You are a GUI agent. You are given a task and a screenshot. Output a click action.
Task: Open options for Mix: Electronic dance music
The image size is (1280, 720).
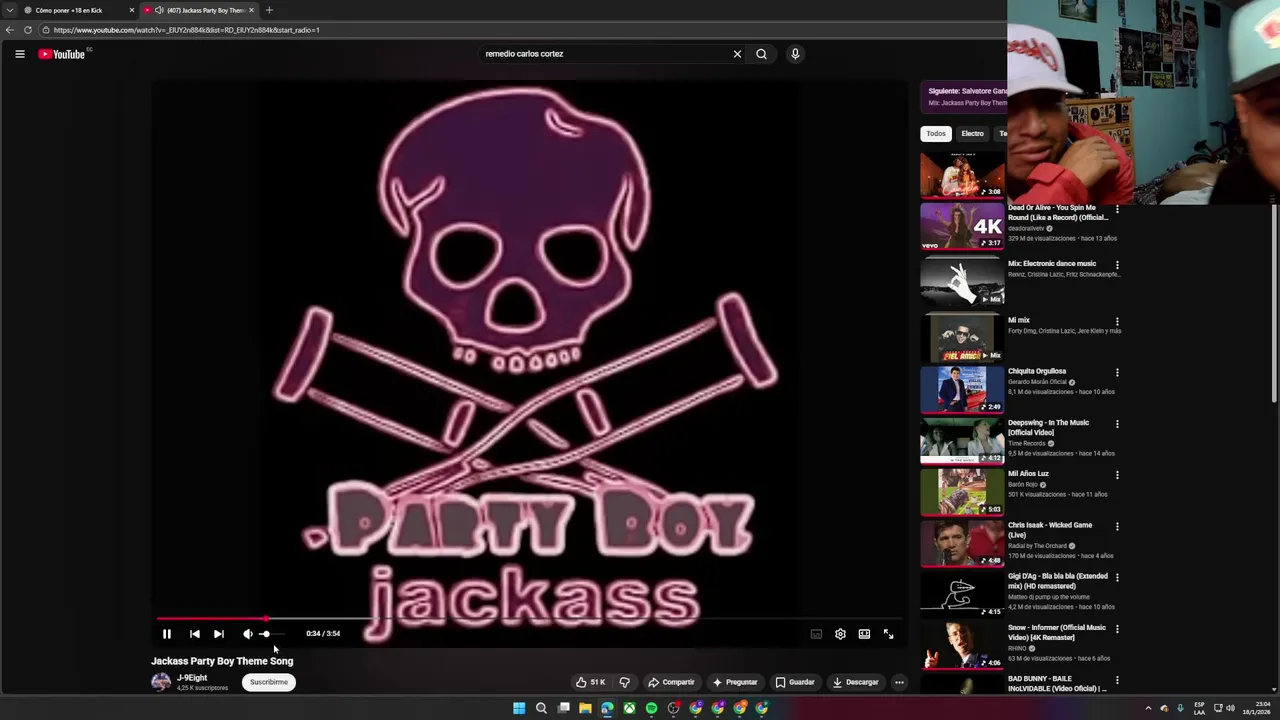(1117, 265)
